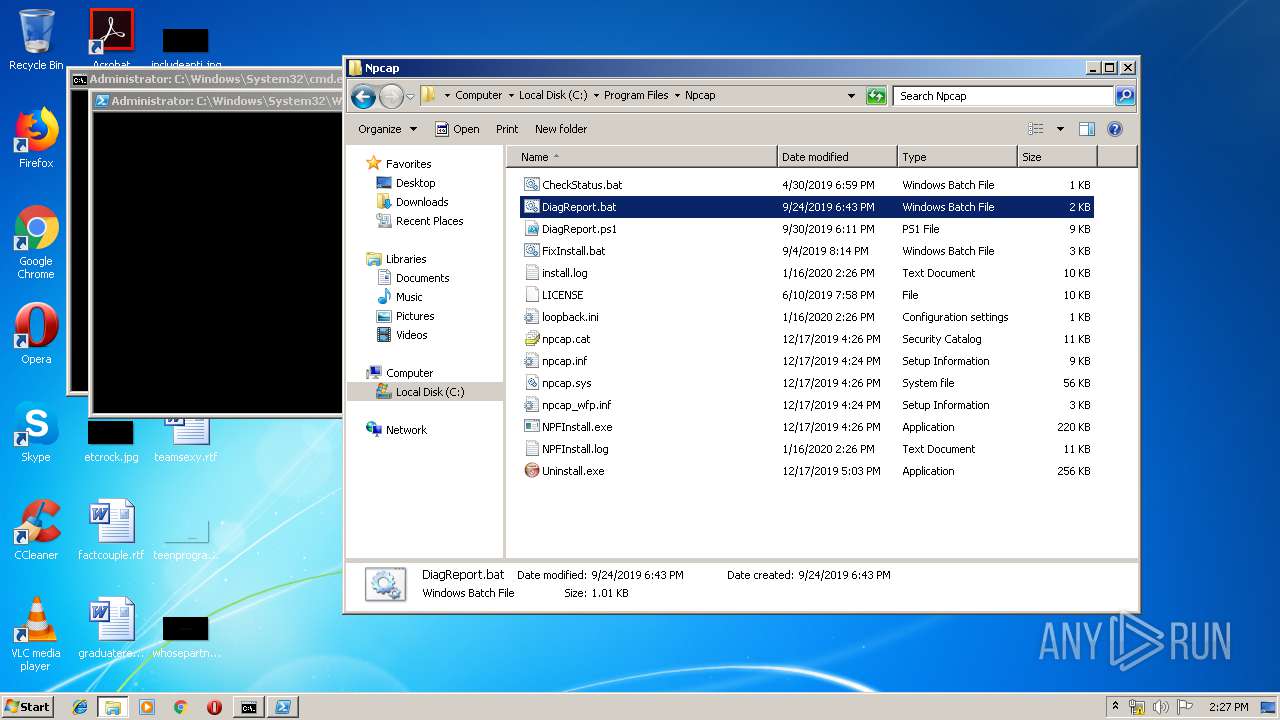Open the VLC media player desktop shortcut

tap(36, 634)
